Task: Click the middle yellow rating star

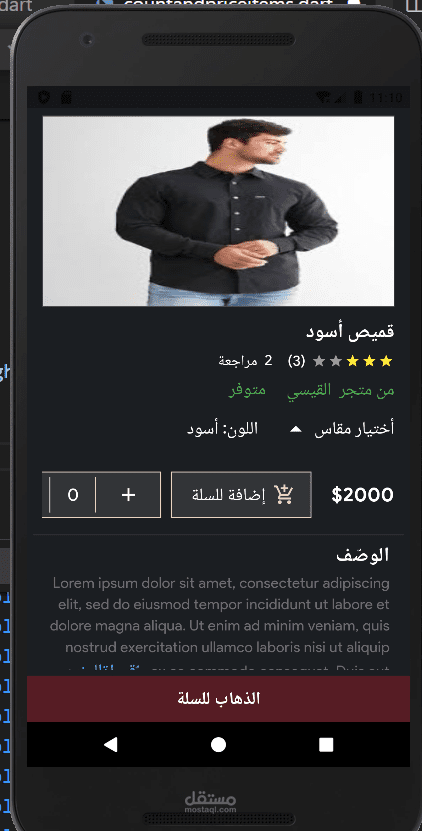Action: (370, 361)
